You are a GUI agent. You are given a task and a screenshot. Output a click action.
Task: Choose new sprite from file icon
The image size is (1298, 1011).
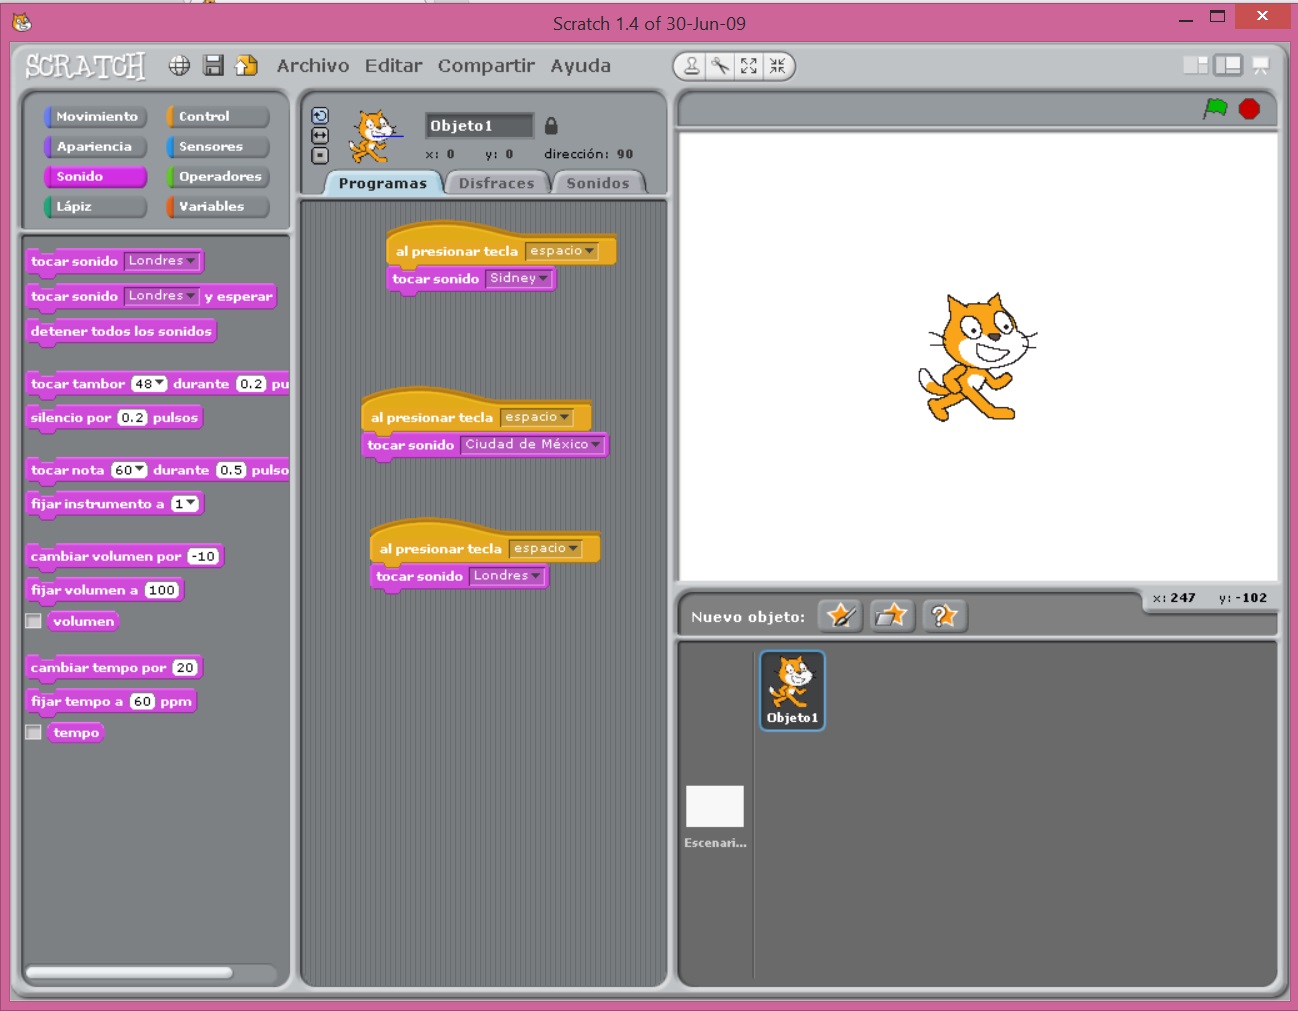pos(892,616)
